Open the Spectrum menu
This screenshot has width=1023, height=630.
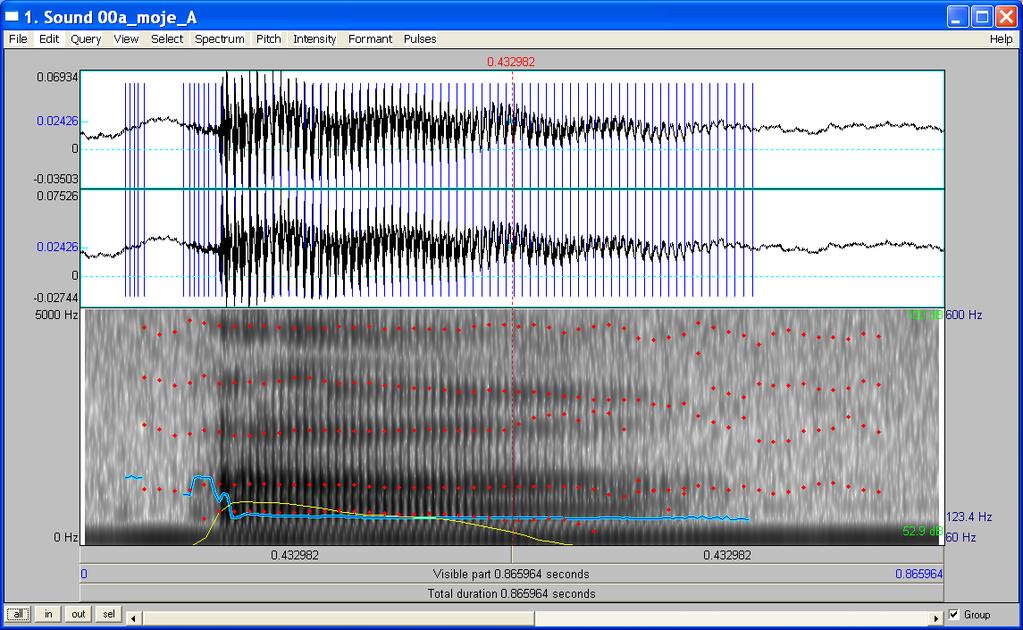[219, 39]
